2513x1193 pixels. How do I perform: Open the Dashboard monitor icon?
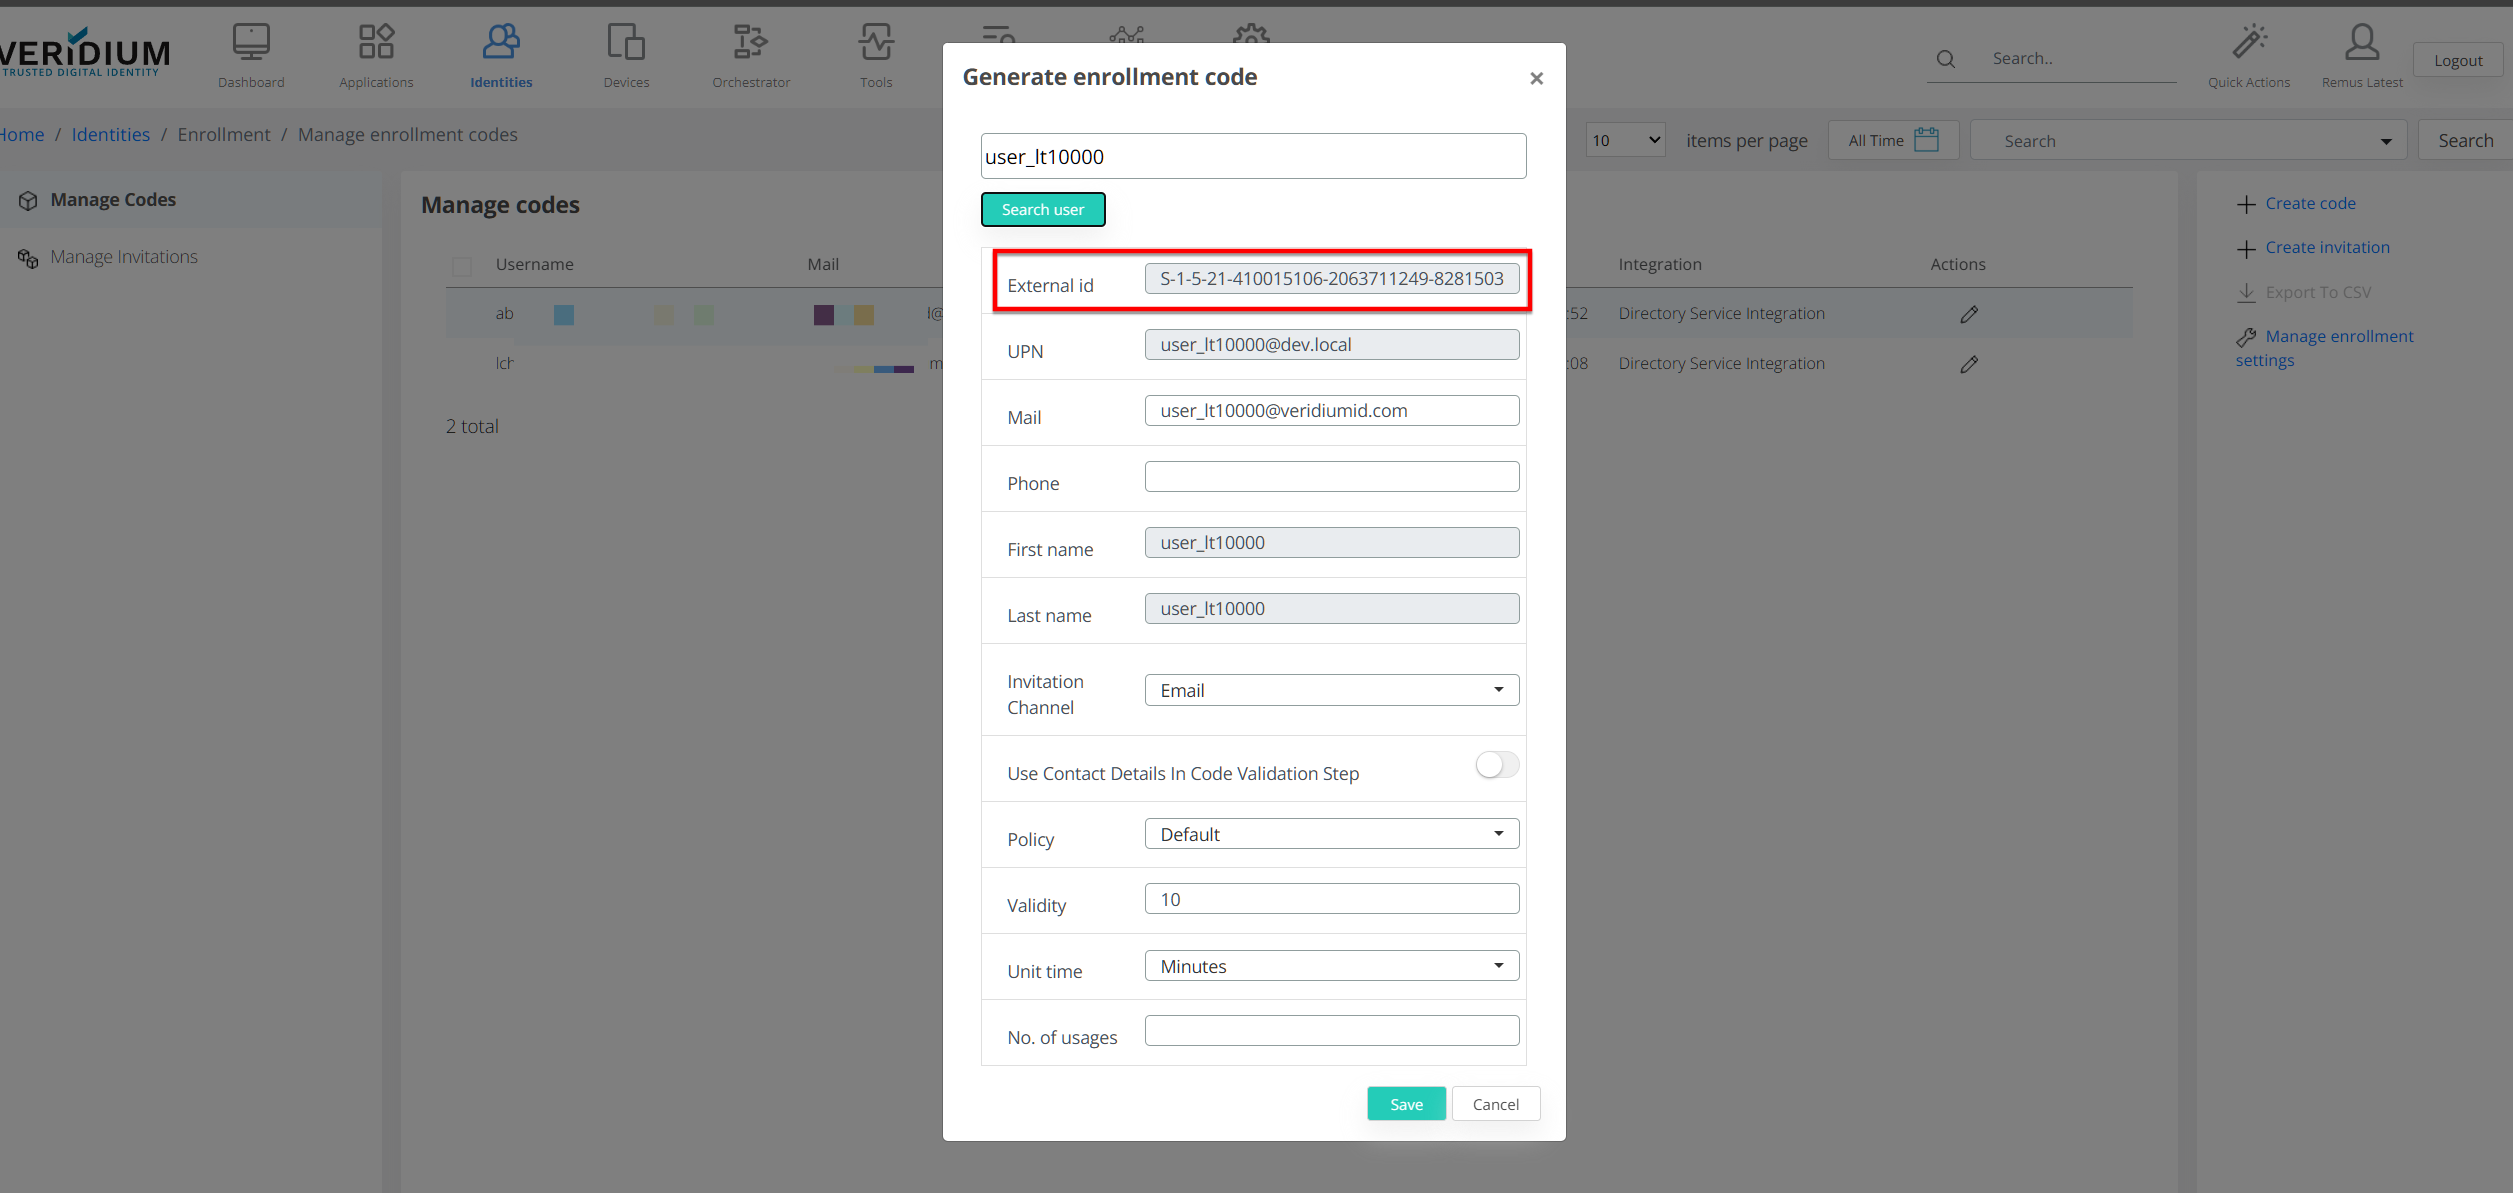click(251, 42)
